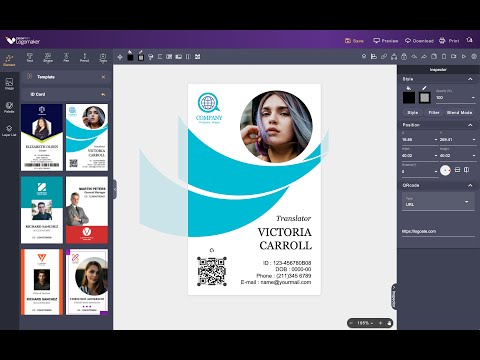The image size is (480, 360).
Task: Collapse the QRcode section
Action: [x=470, y=185]
